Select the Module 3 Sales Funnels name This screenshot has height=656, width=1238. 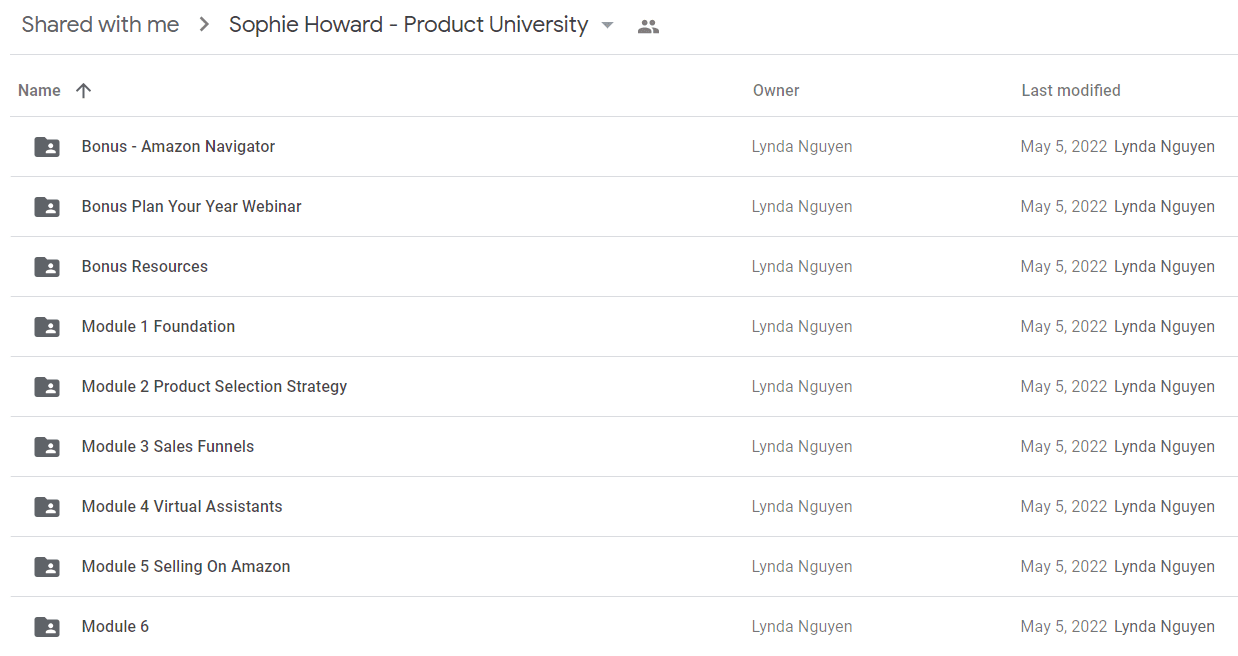pyautogui.click(x=168, y=446)
